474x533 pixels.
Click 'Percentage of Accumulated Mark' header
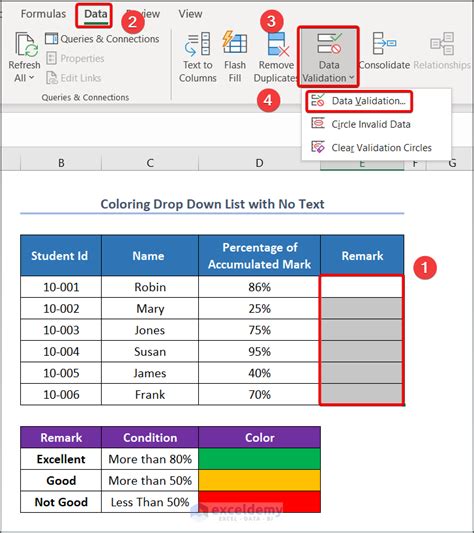point(259,256)
